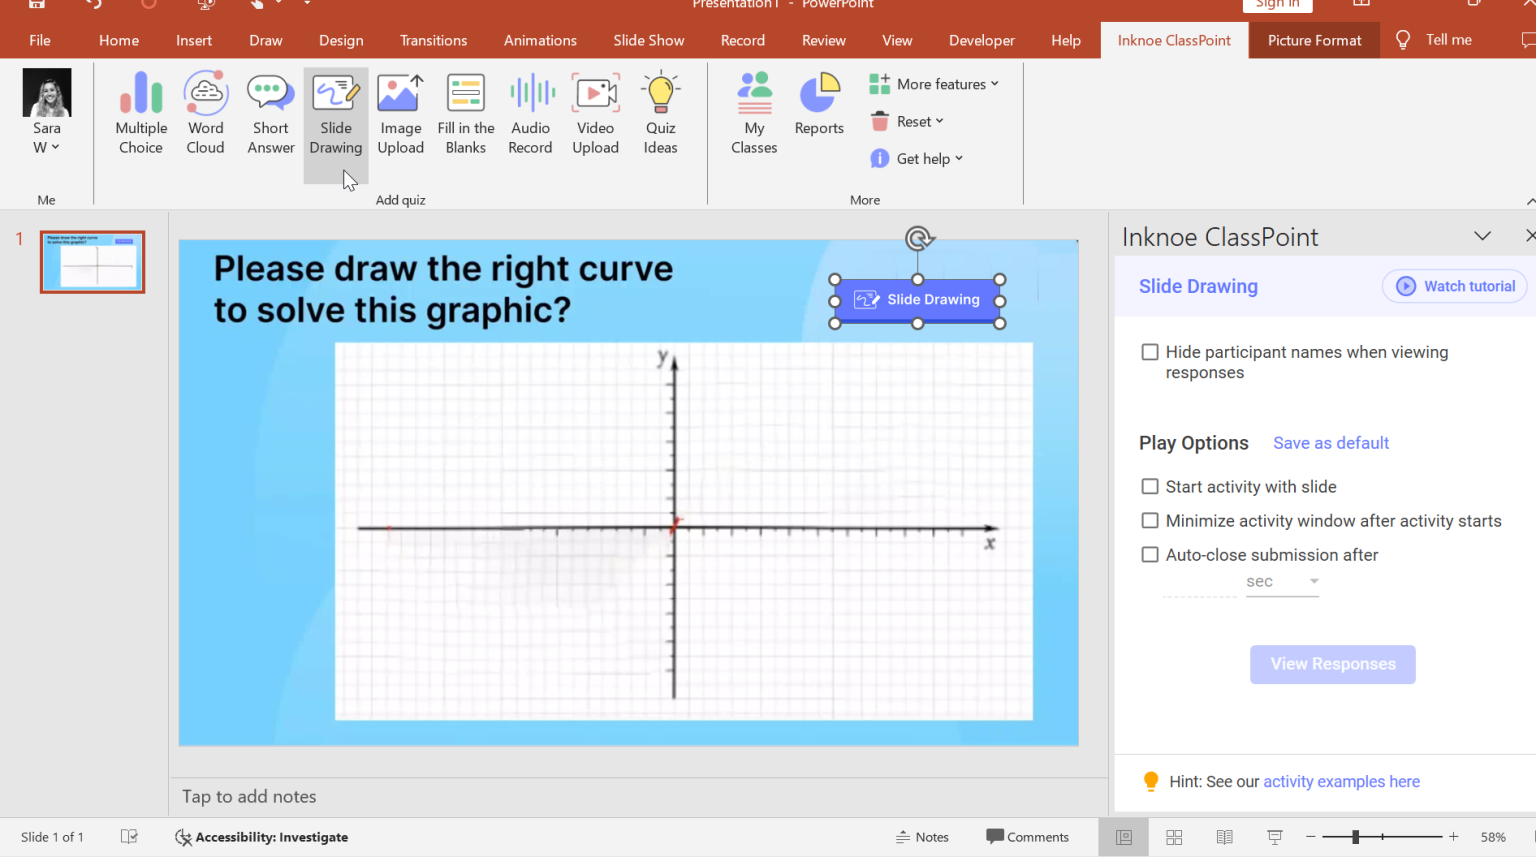Open the Picture Format tab

coord(1314,41)
